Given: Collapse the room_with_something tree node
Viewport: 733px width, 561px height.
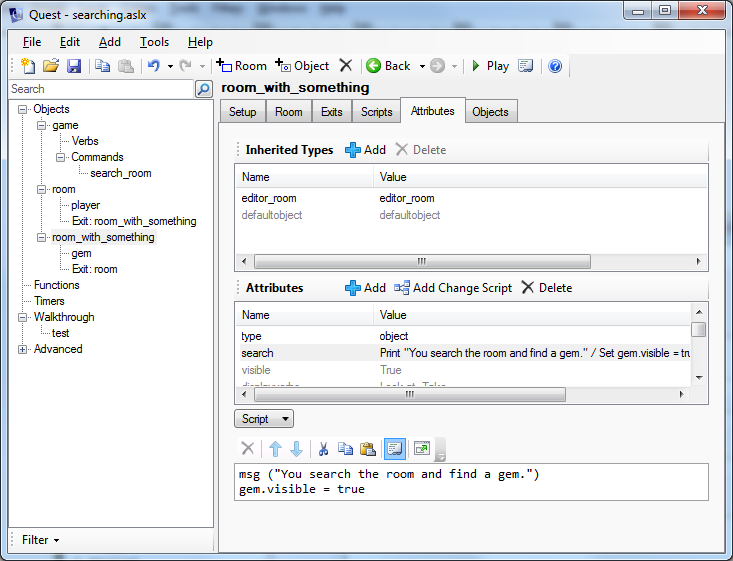Looking at the screenshot, I should pos(42,237).
